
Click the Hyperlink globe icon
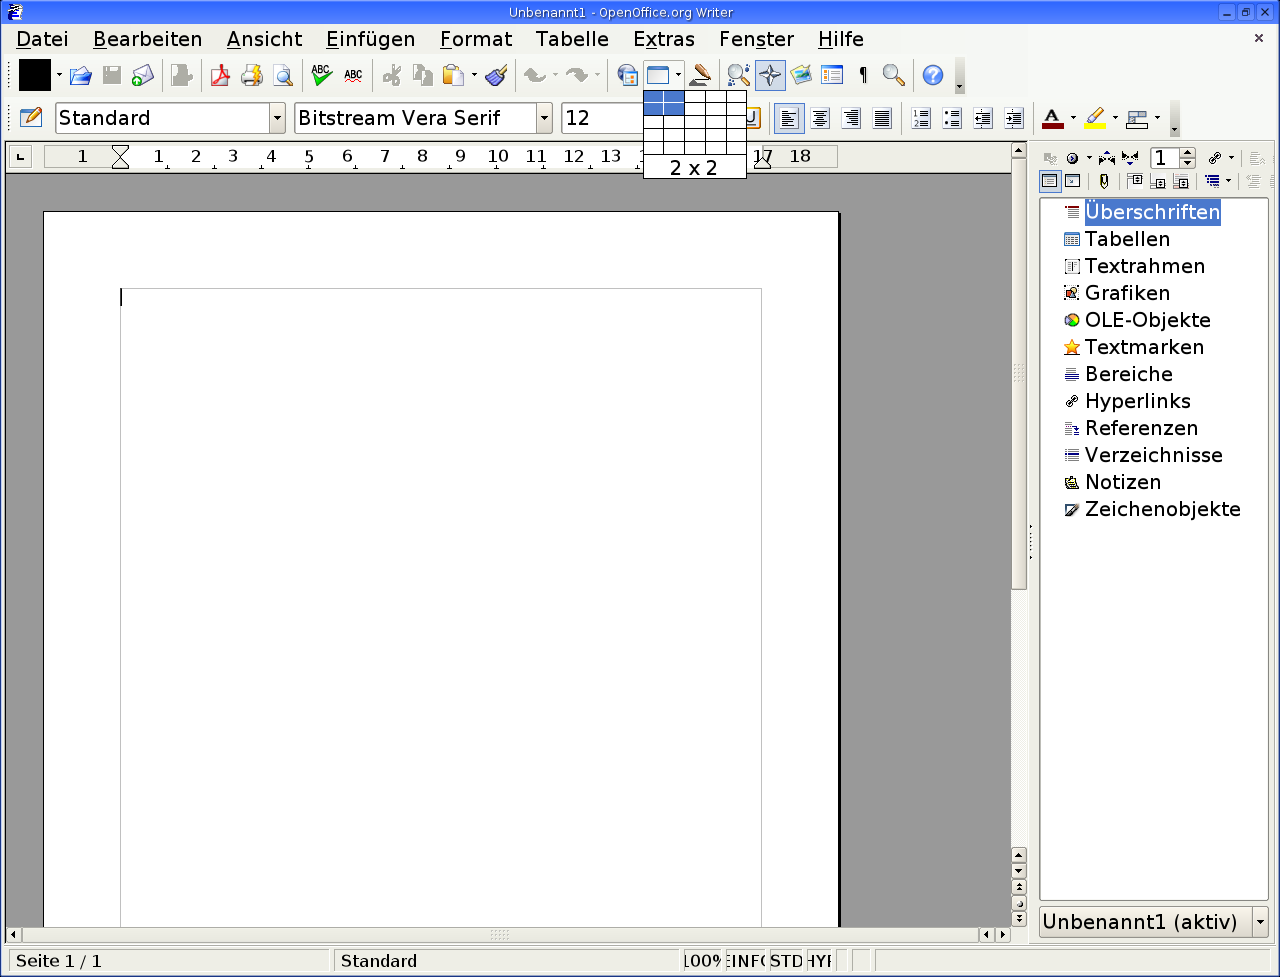point(627,75)
